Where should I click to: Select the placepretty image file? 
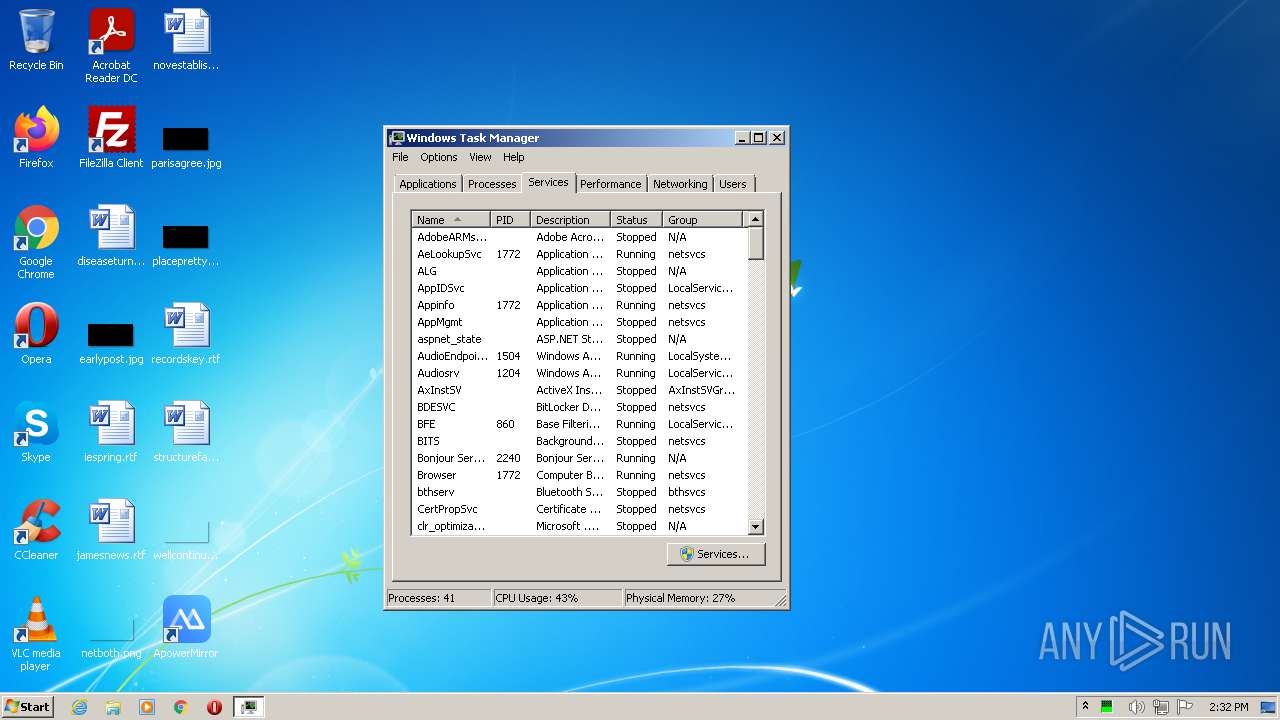point(186,244)
